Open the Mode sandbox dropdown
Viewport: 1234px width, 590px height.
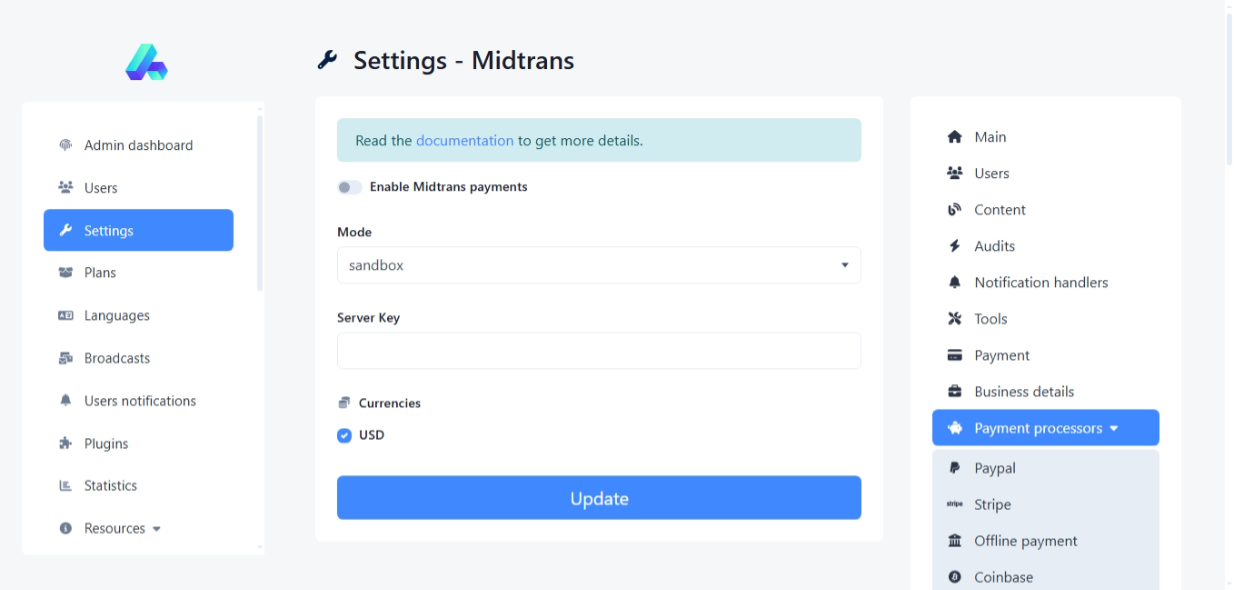click(598, 265)
